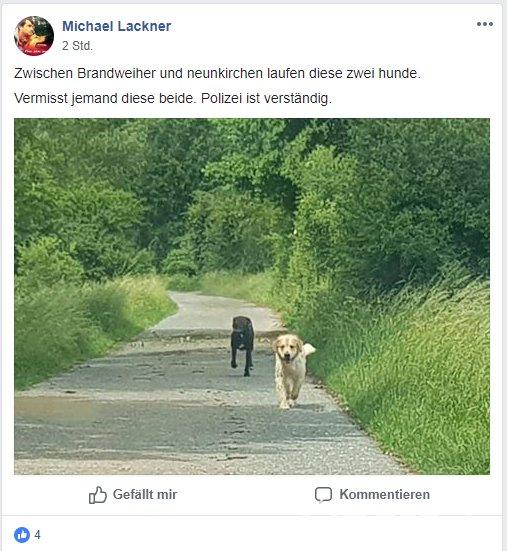The width and height of the screenshot is (507, 551).
Task: Click the thumbs-up icon beside Gefällt mir
Action: click(x=97, y=495)
